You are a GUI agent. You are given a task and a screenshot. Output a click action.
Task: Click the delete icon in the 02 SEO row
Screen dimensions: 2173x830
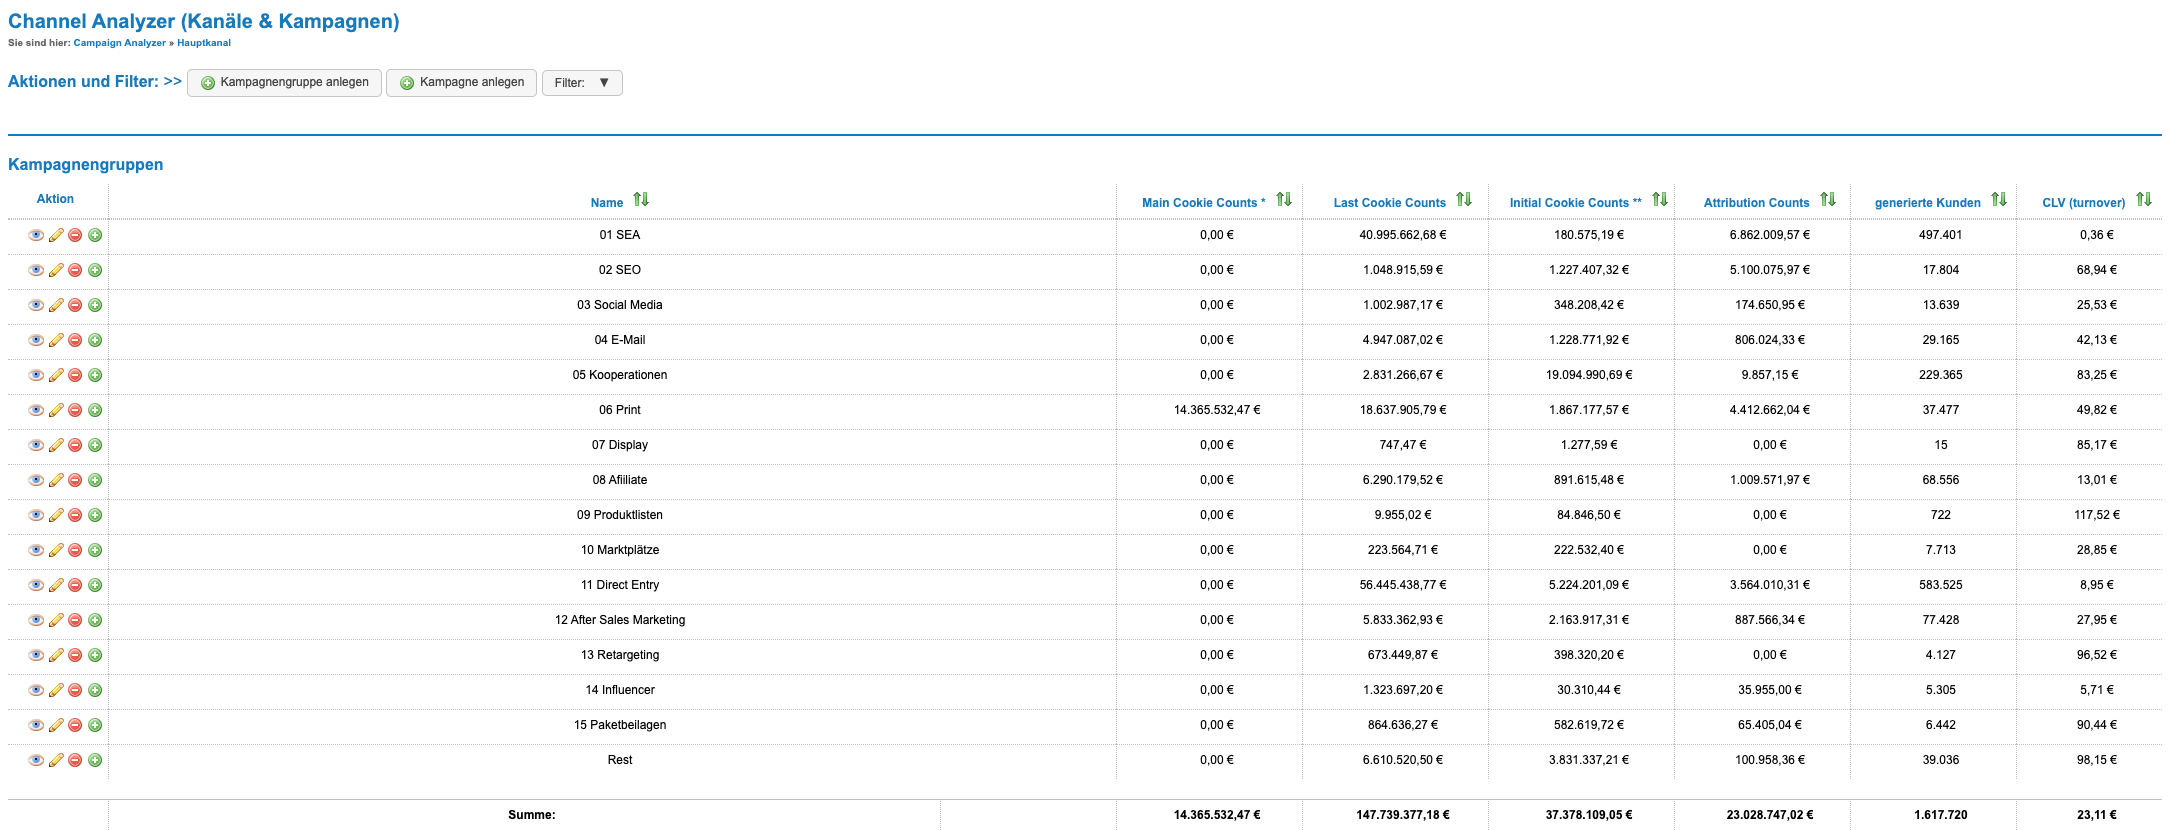pyautogui.click(x=75, y=270)
